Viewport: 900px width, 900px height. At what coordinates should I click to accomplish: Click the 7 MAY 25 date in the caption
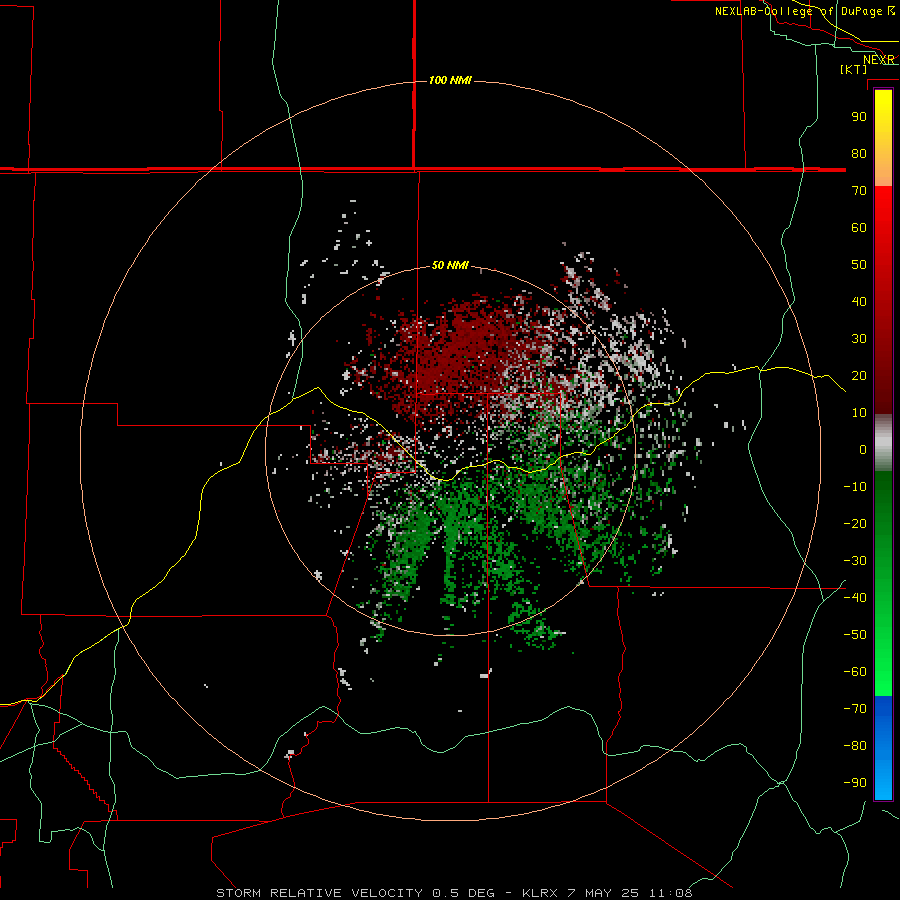tap(604, 893)
